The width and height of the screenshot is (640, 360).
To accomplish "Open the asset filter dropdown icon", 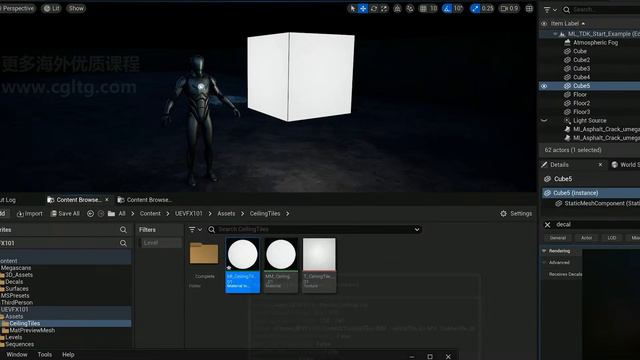I will pos(195,230).
